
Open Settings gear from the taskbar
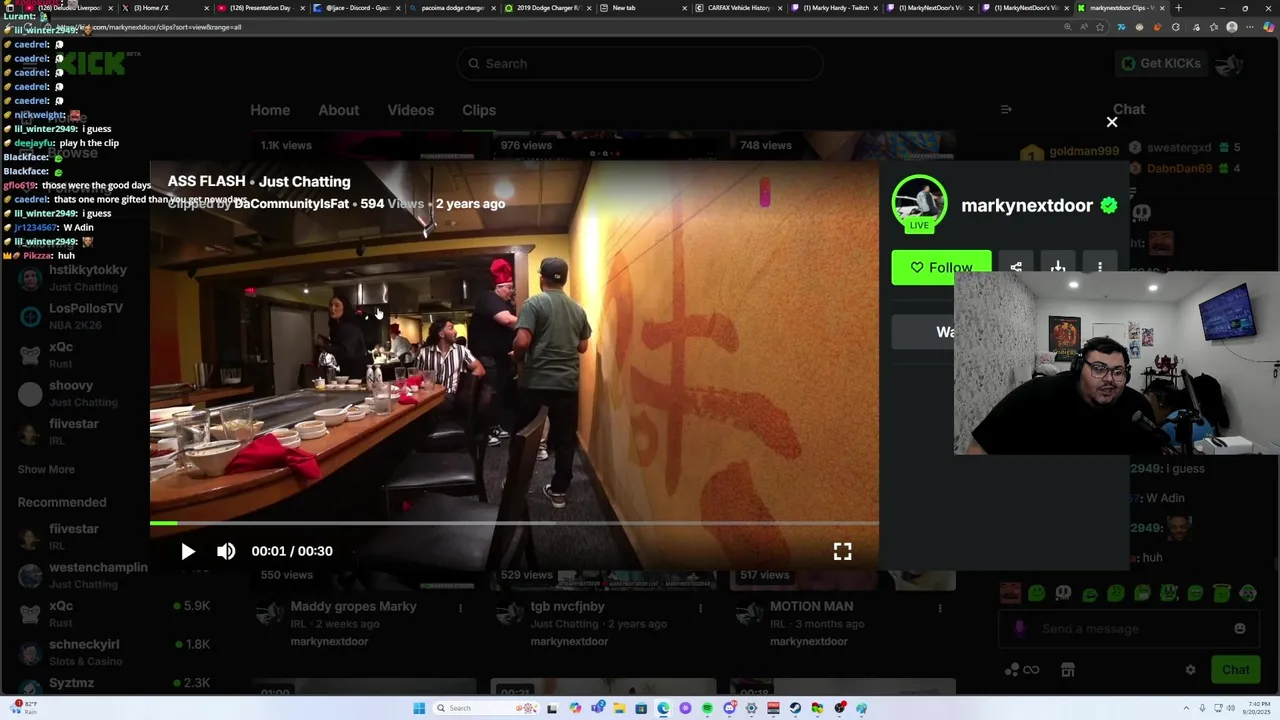tap(751, 708)
